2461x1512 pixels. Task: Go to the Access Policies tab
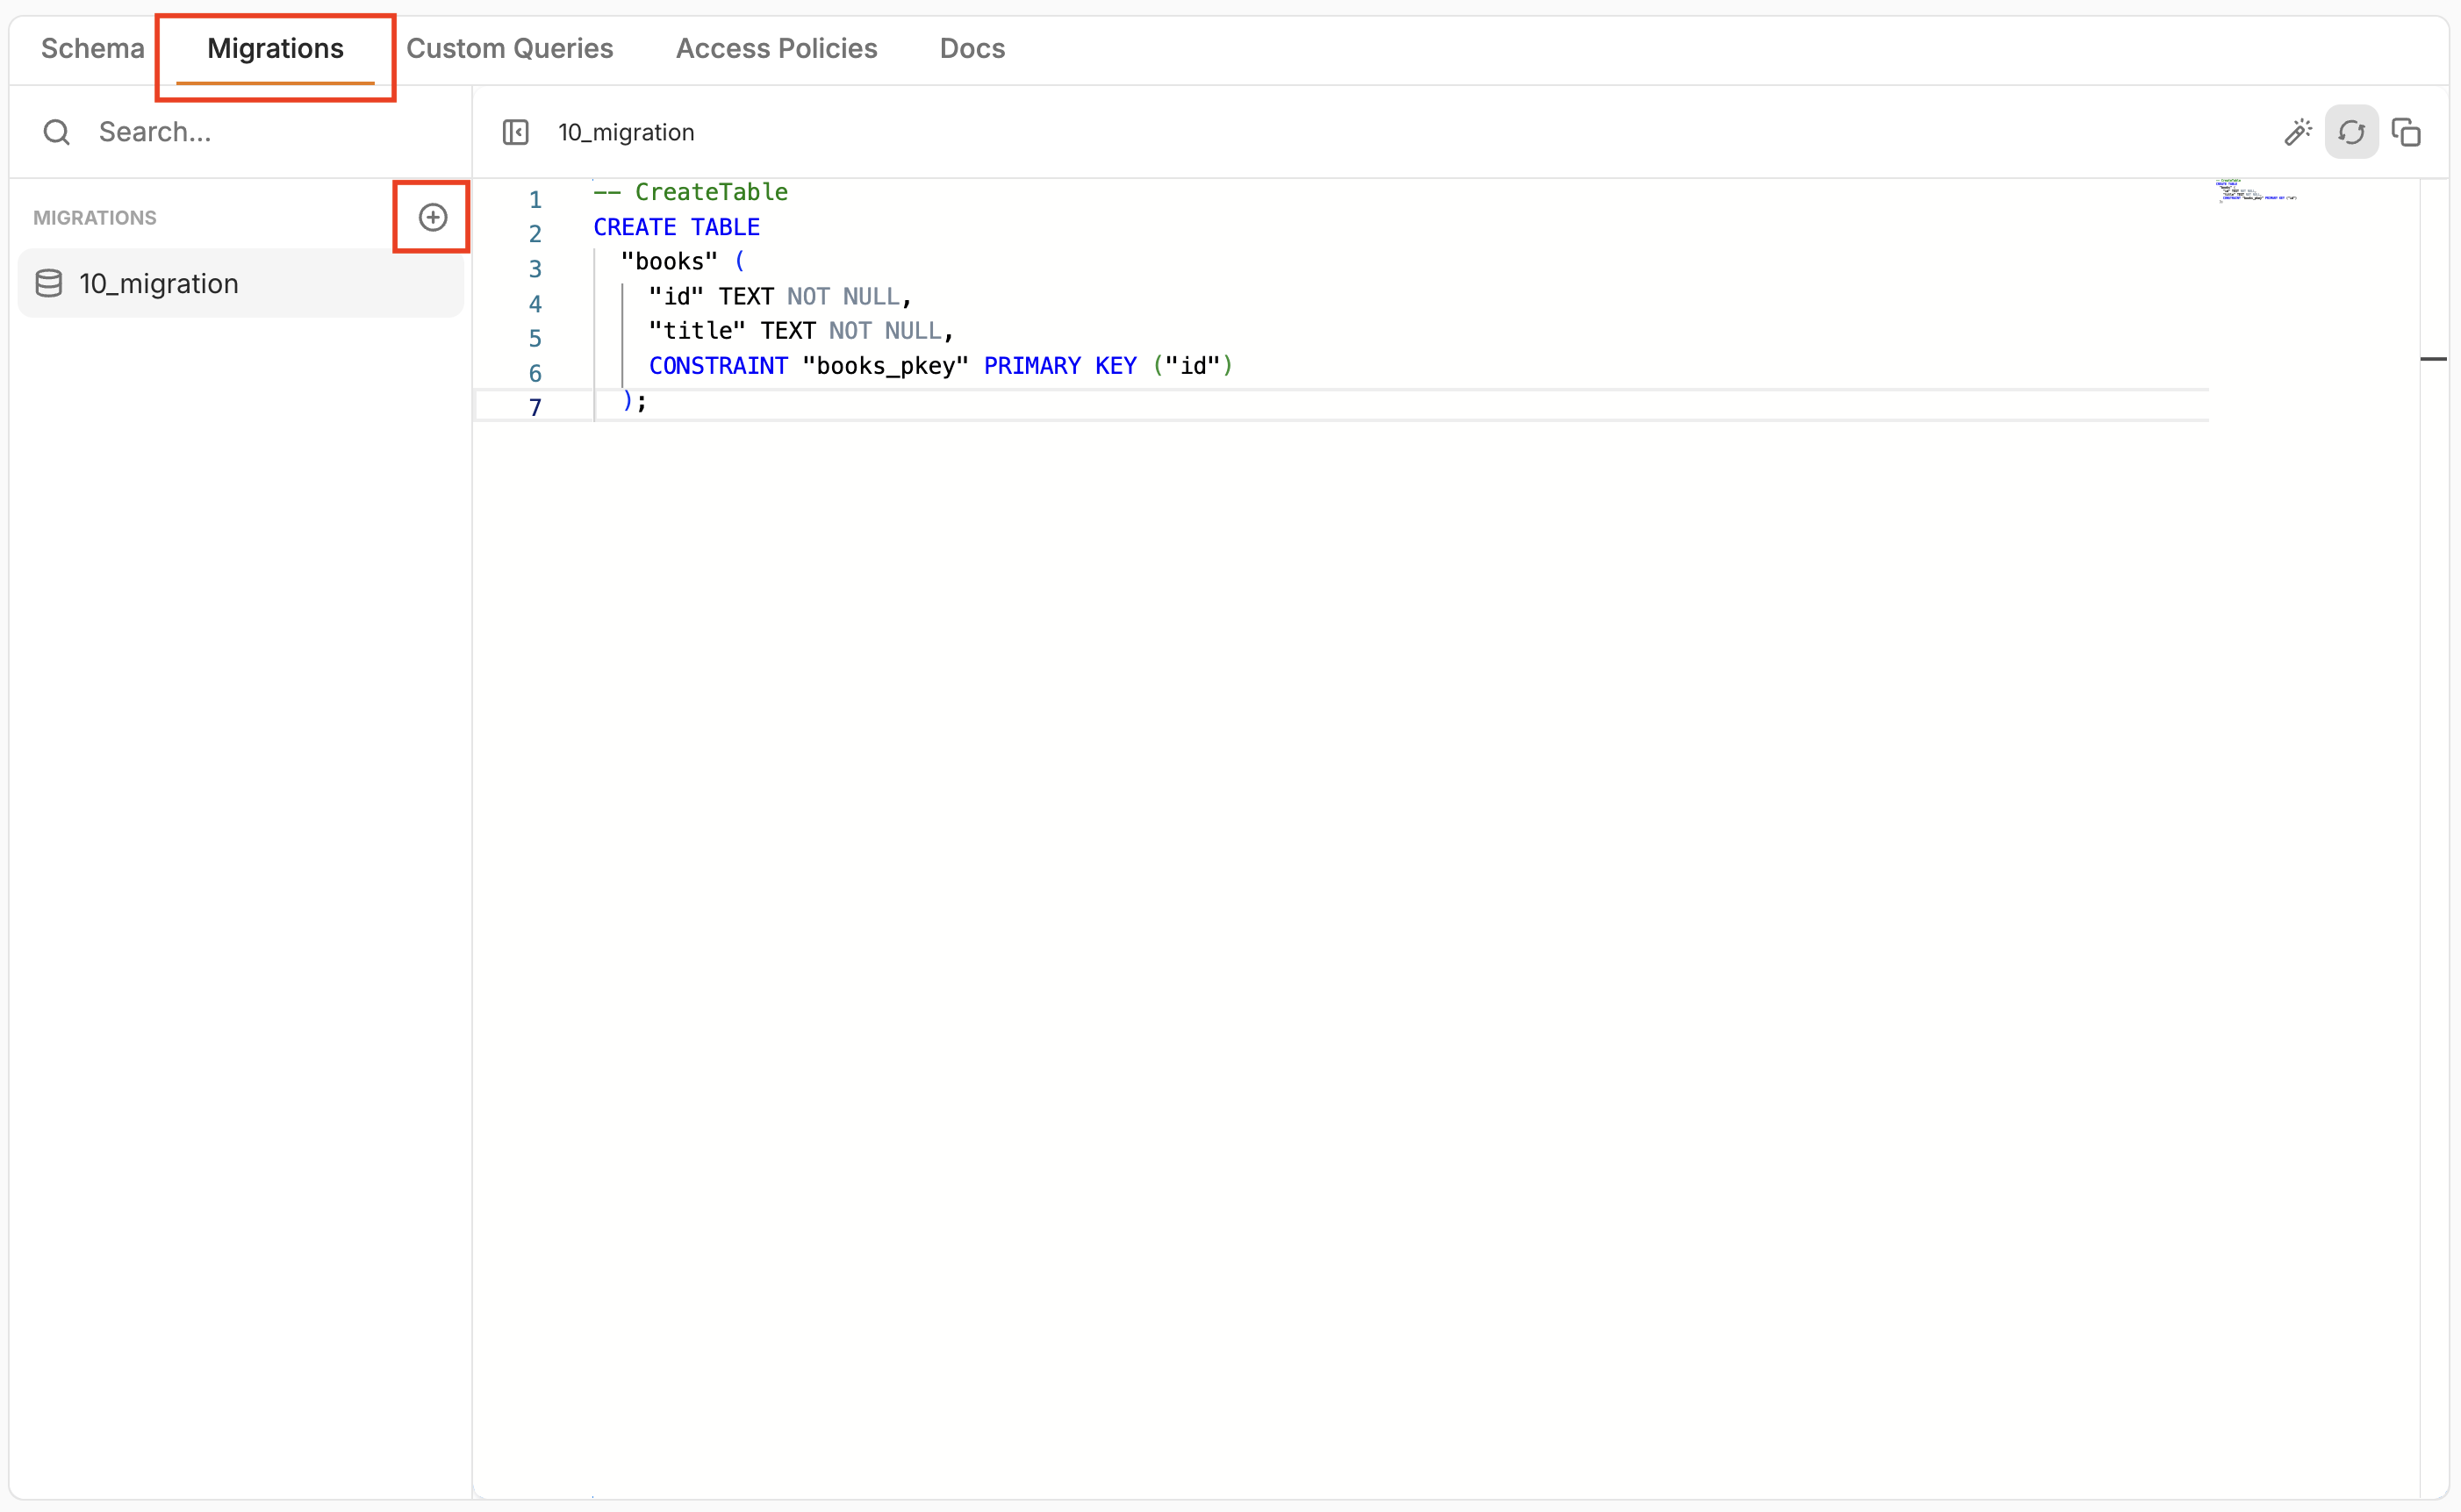click(776, 48)
